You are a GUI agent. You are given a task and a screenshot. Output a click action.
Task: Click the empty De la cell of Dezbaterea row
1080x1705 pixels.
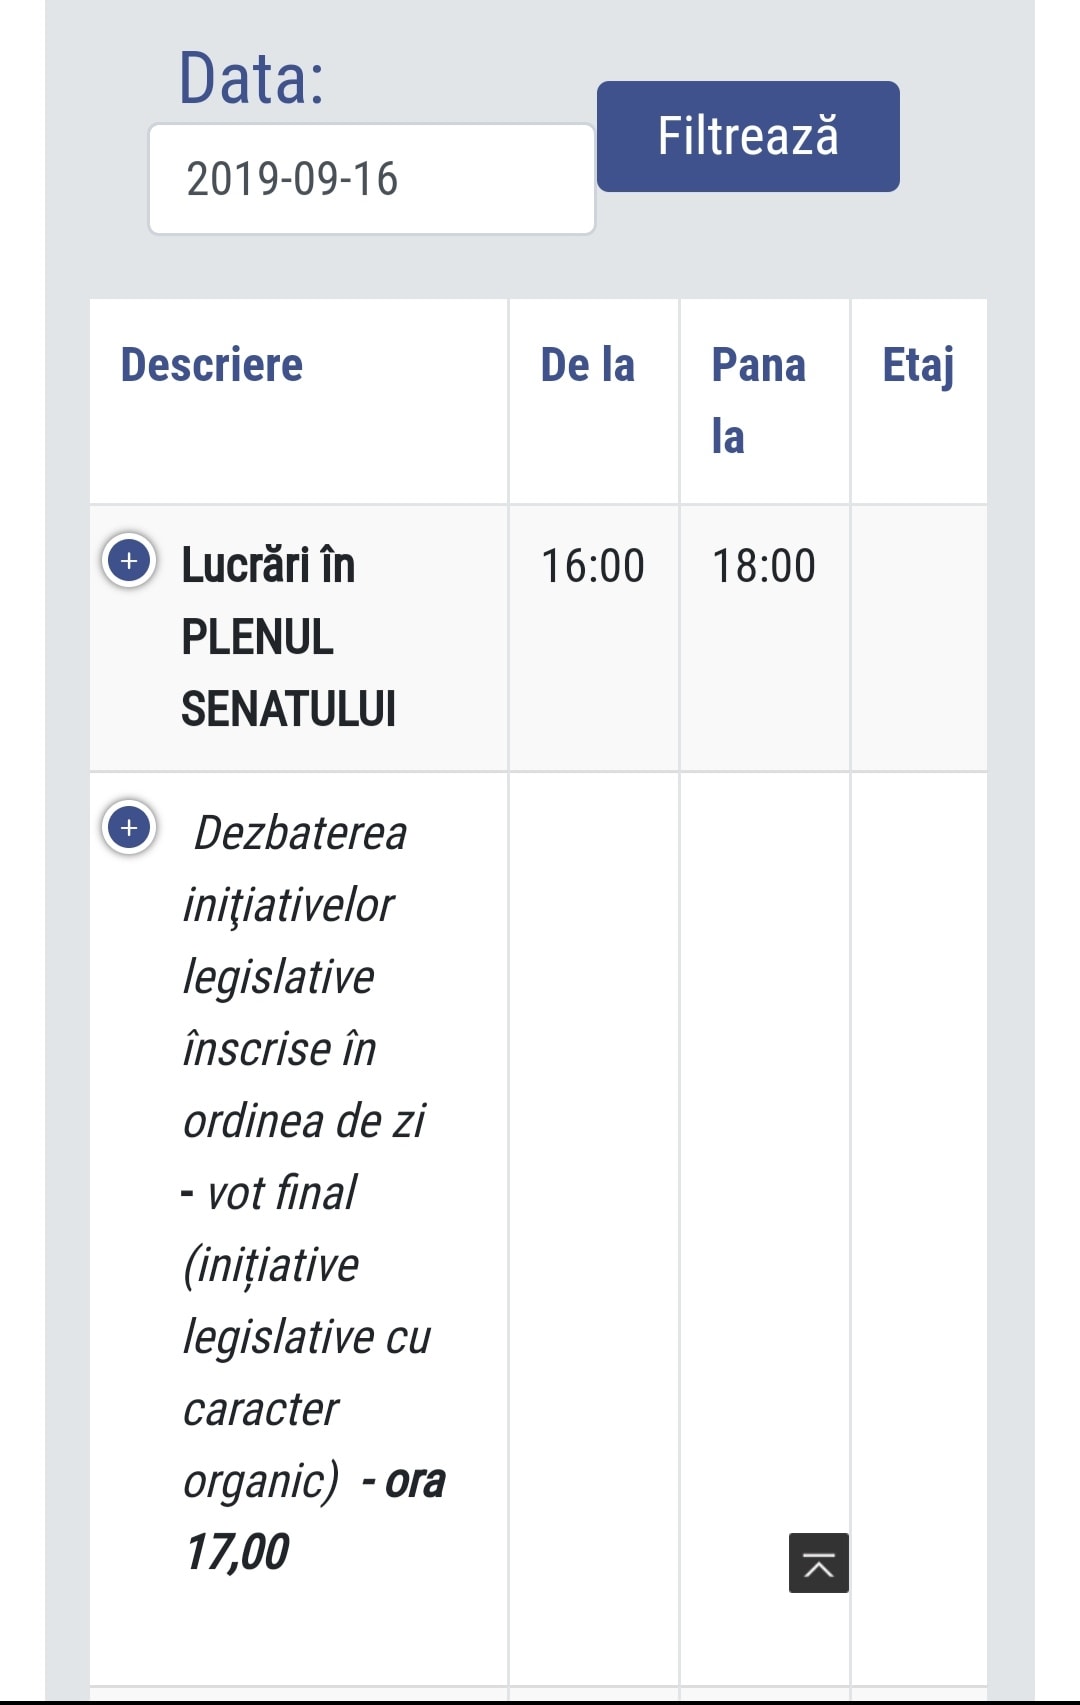594,1228
